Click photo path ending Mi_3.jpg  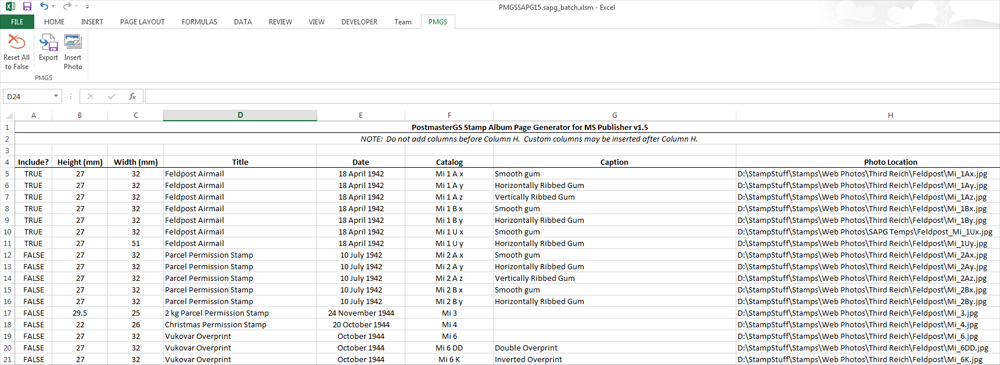tap(867, 313)
